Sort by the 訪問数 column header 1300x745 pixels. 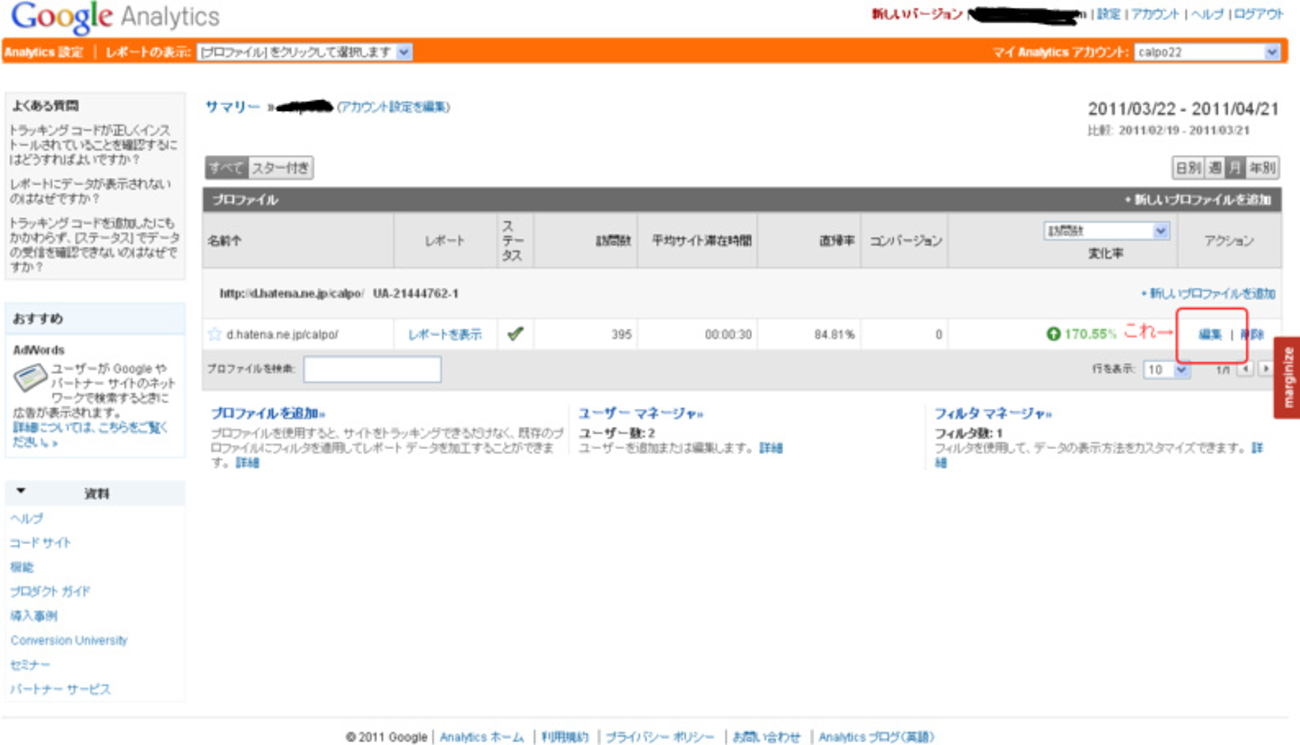point(614,241)
